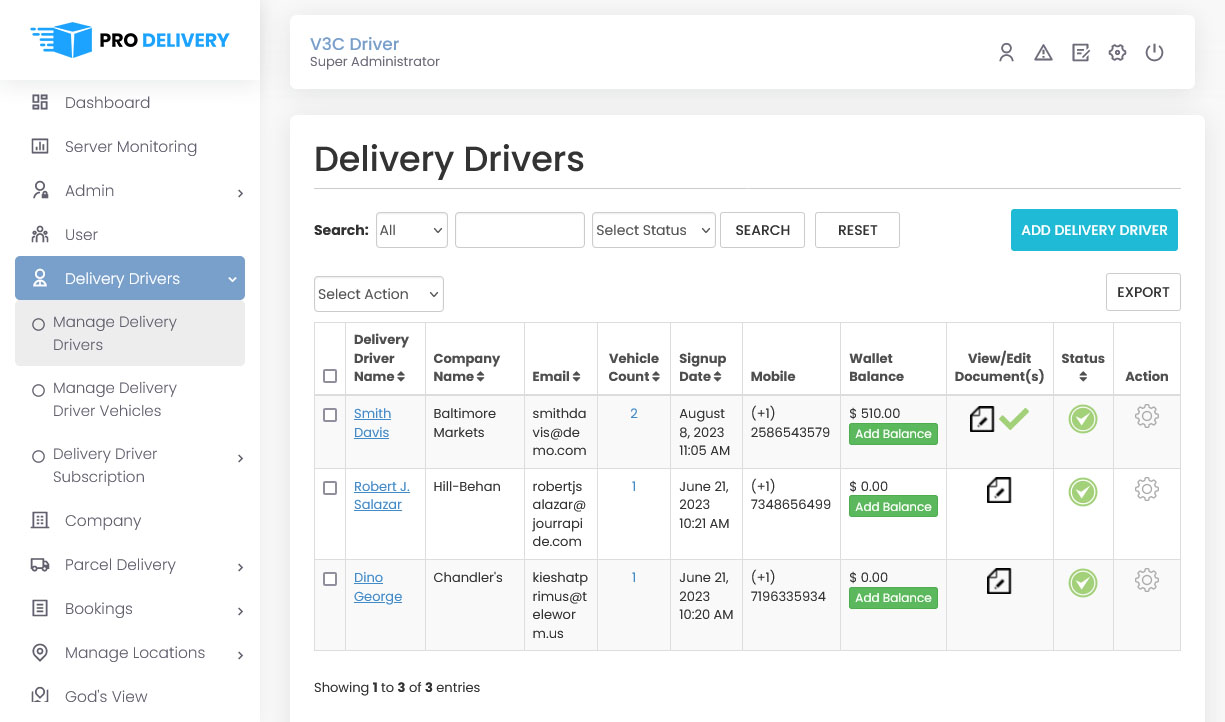Open Smith Davis document edit icon
Viewport: 1225px width, 722px height.
982,419
